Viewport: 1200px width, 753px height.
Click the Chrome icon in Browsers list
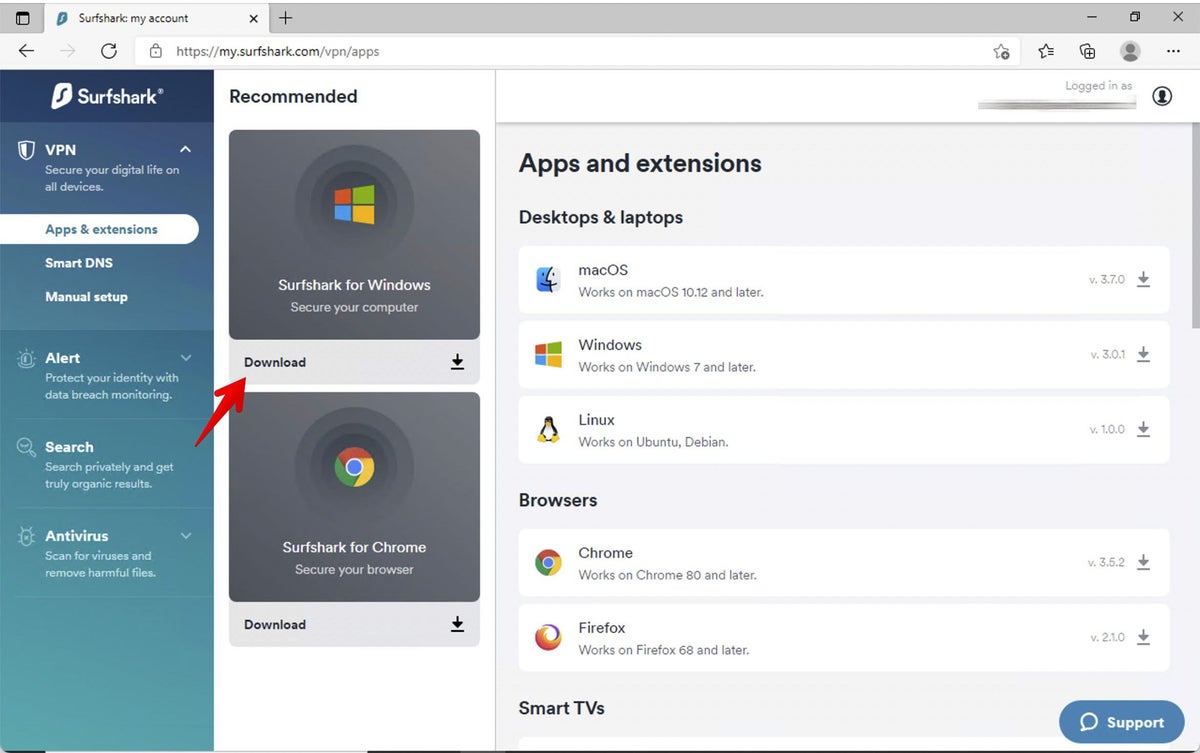[548, 563]
